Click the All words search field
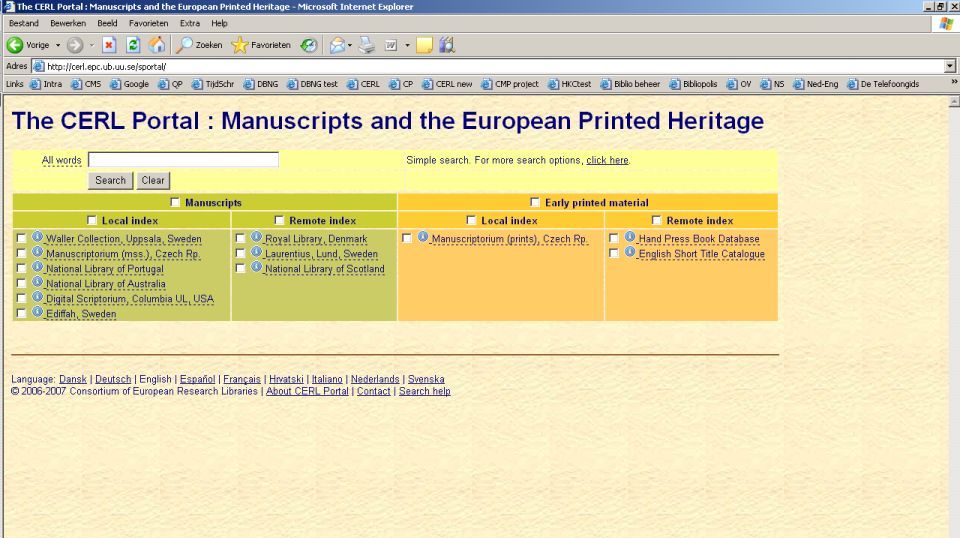960x538 pixels. pyautogui.click(x=183, y=160)
